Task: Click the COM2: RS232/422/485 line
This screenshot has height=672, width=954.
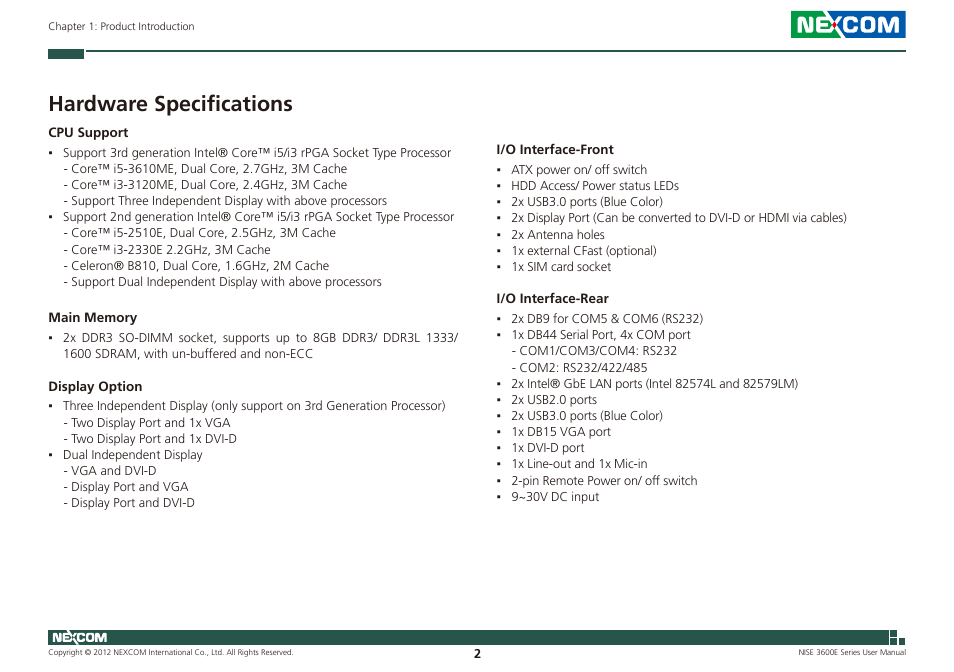Action: [x=579, y=367]
